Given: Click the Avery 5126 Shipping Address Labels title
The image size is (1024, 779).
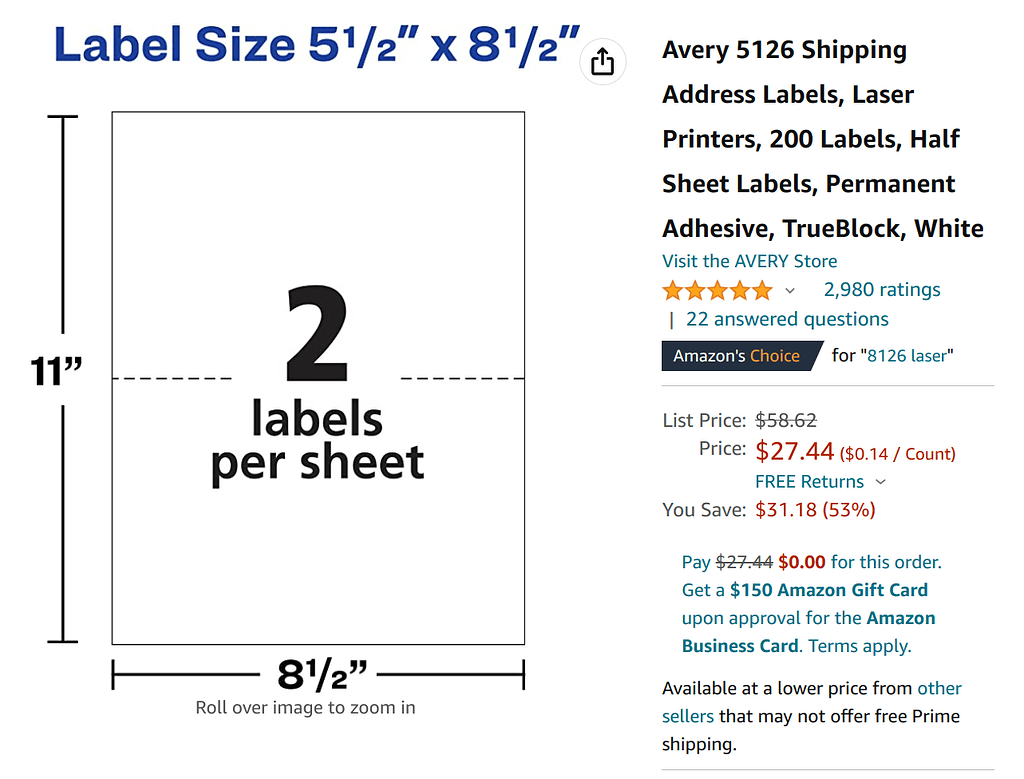Looking at the screenshot, I should (822, 139).
